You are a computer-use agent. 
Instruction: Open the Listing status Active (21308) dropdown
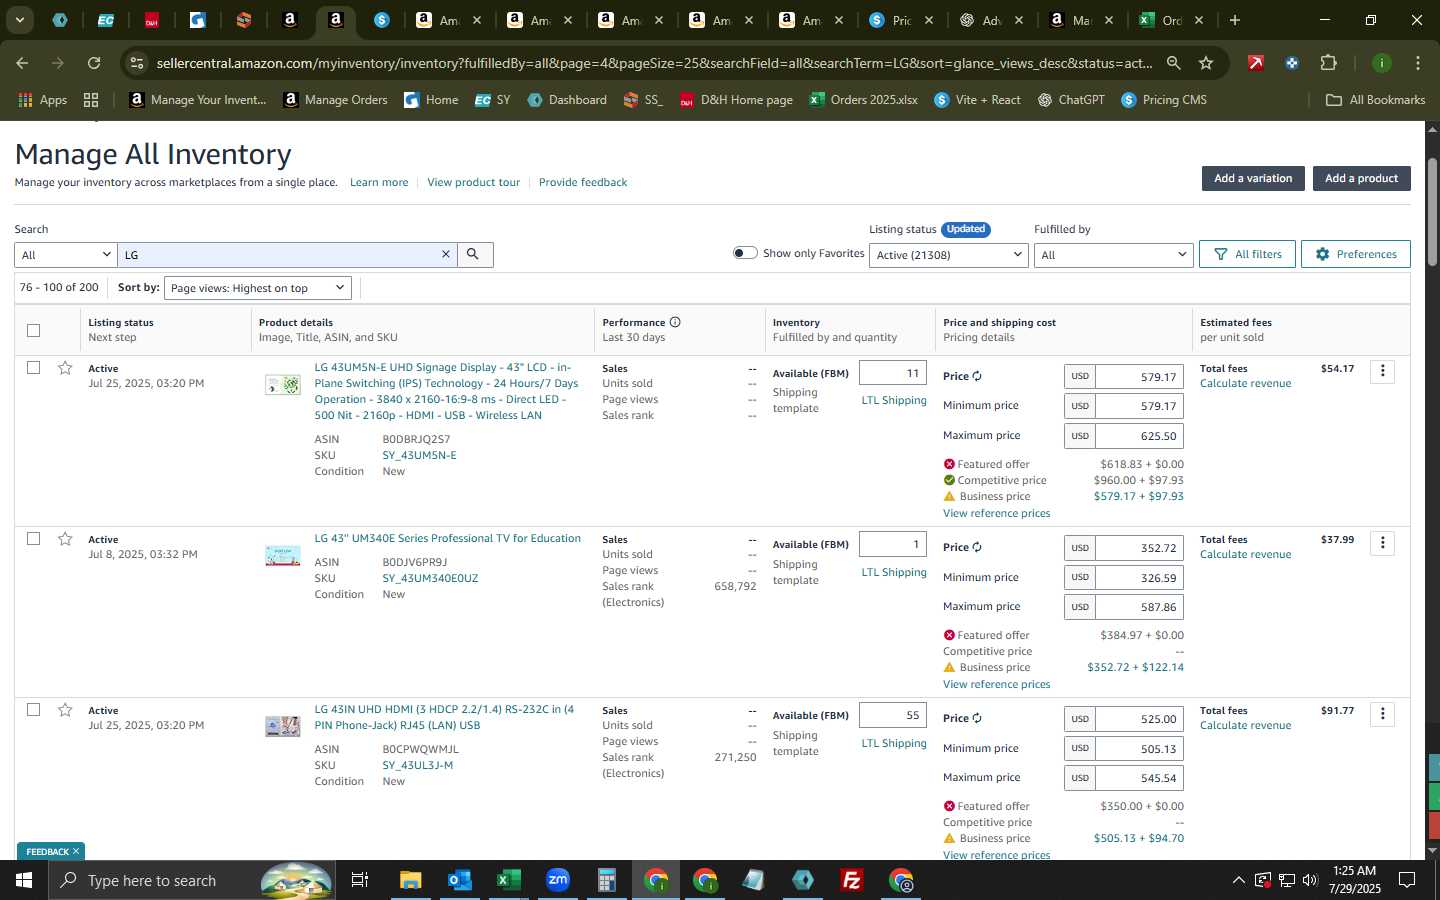(x=949, y=255)
